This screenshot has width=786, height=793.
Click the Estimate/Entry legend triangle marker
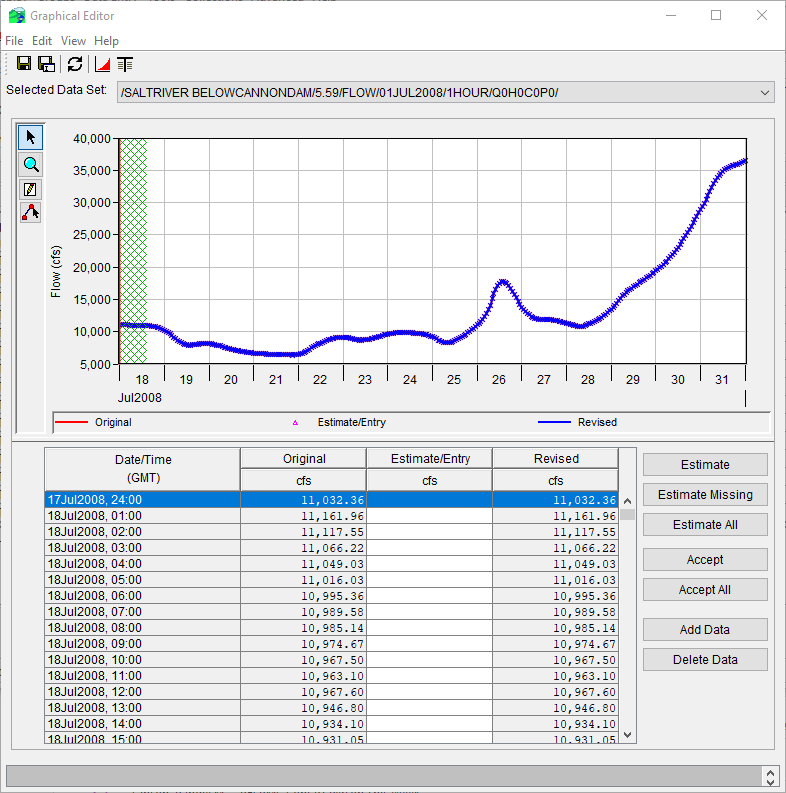click(295, 423)
